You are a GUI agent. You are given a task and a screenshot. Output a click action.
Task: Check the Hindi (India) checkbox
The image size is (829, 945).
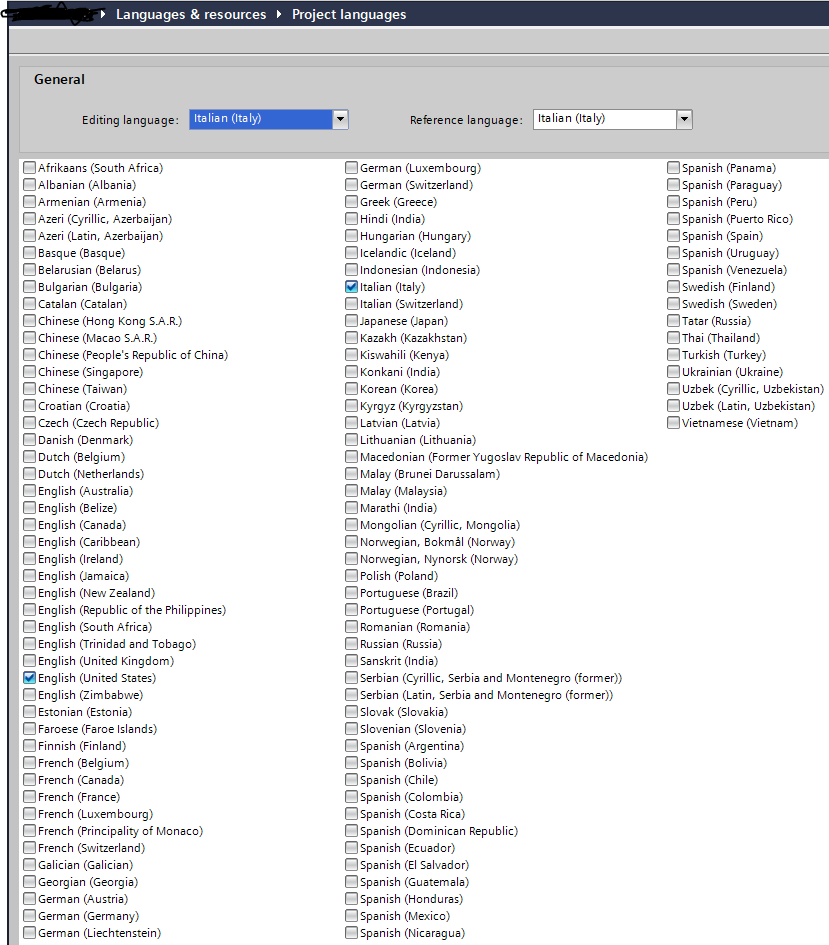[351, 219]
